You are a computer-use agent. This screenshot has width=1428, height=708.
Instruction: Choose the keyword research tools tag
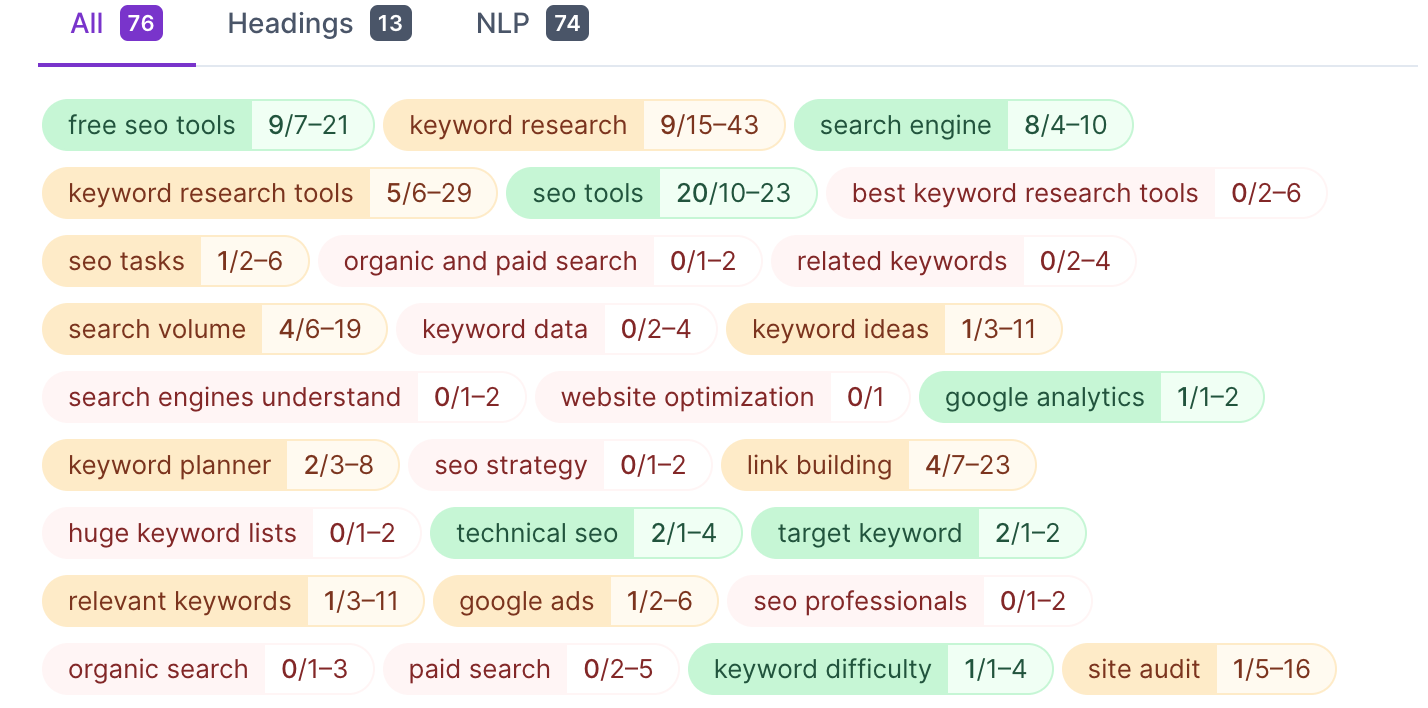270,193
